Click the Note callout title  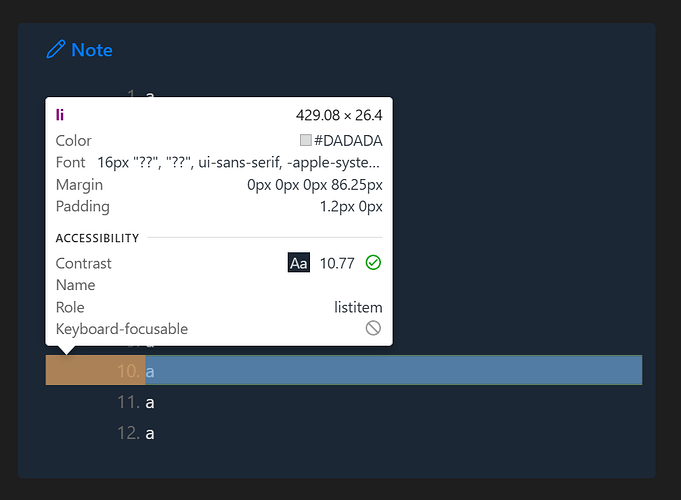point(92,50)
